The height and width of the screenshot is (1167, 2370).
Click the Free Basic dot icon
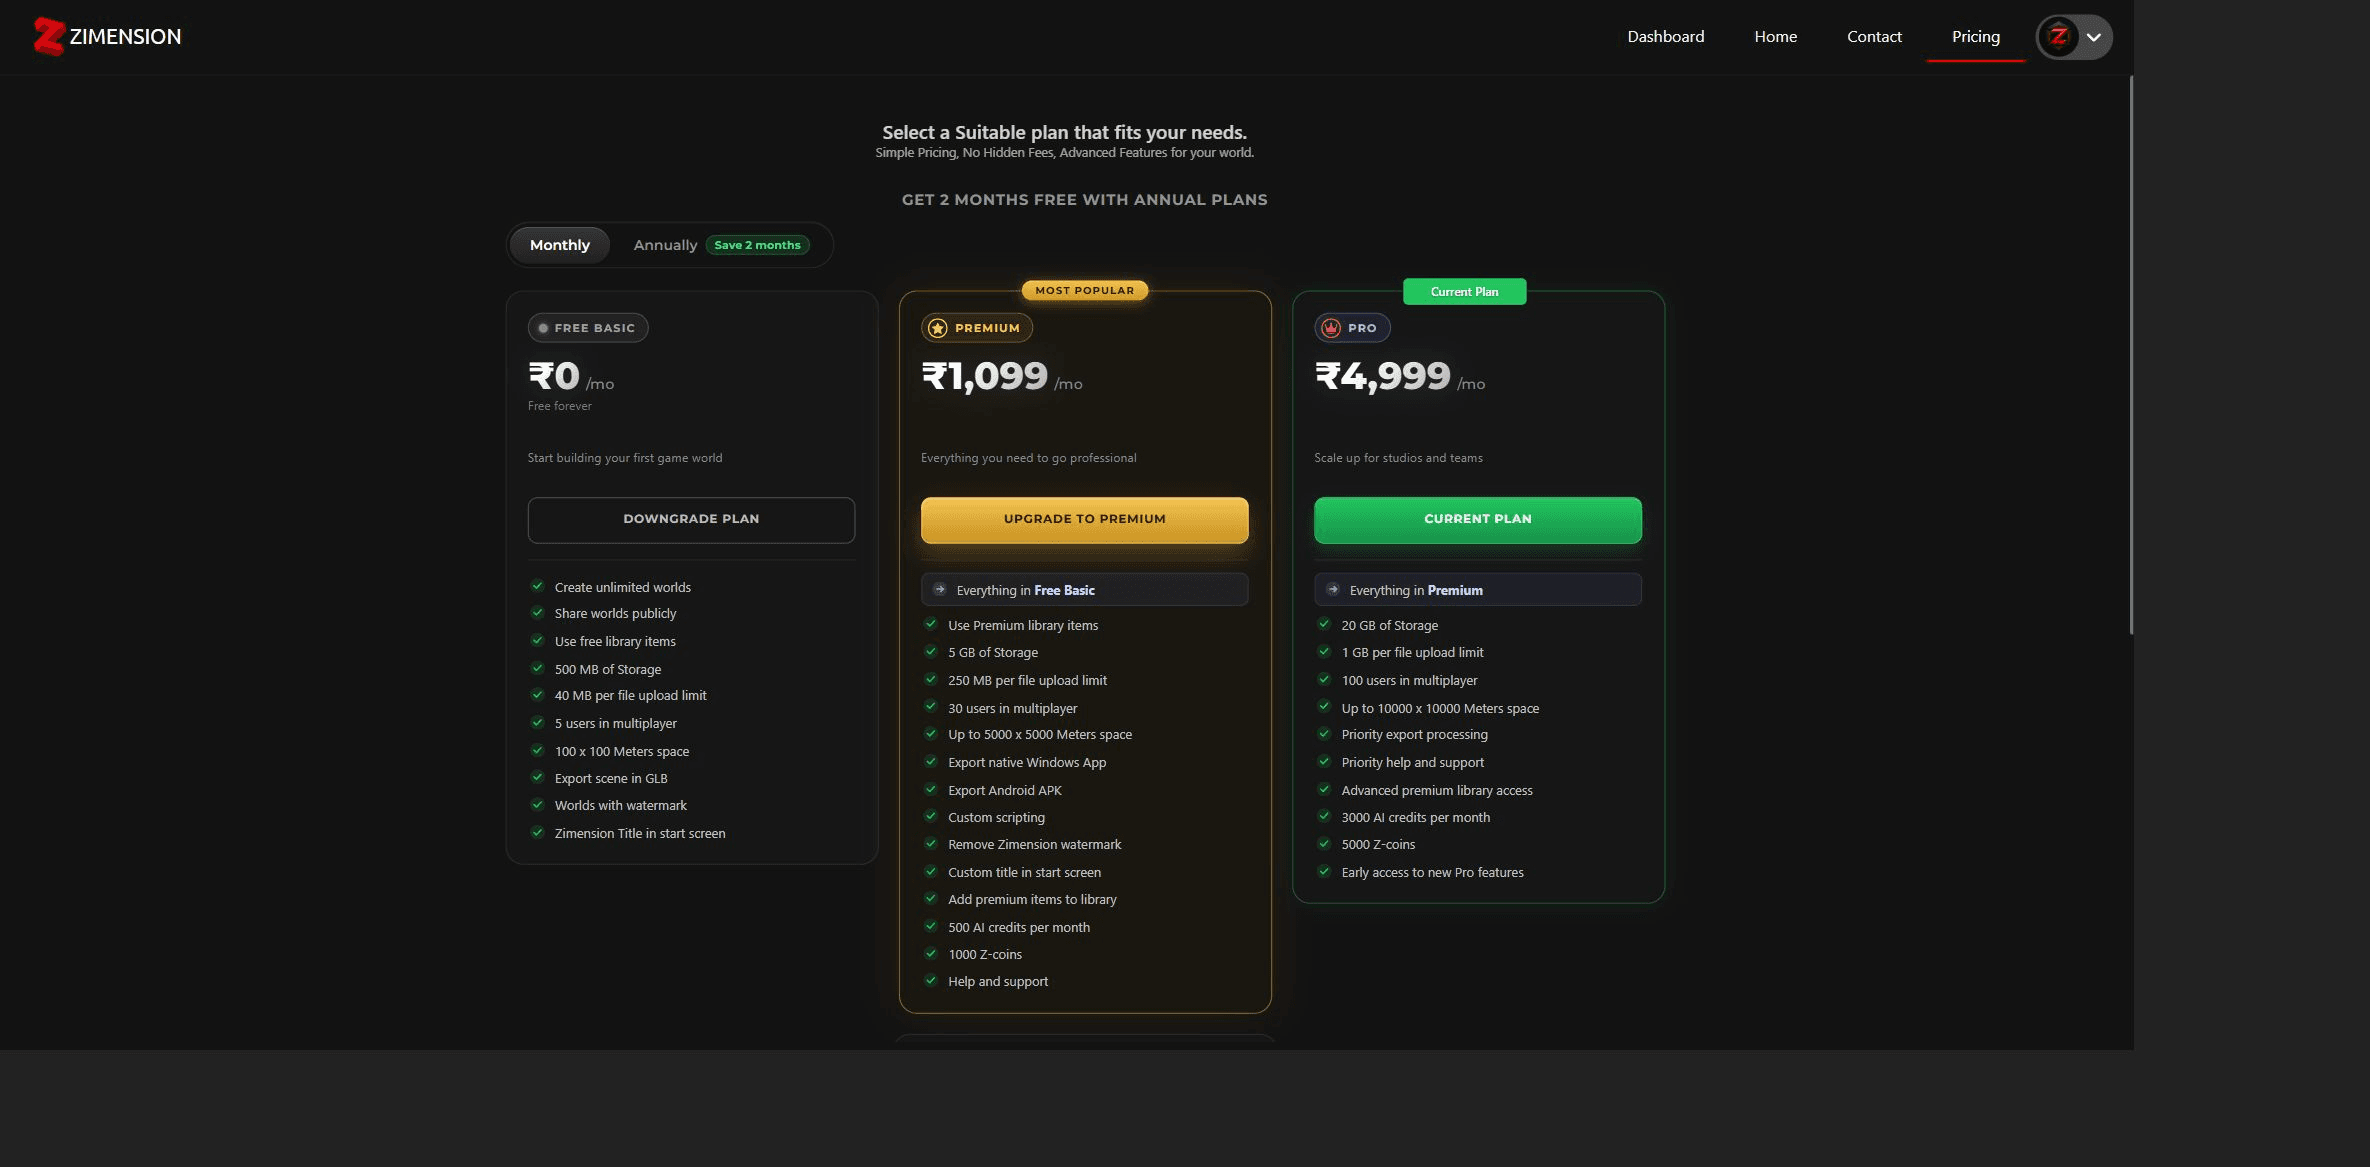(x=543, y=328)
